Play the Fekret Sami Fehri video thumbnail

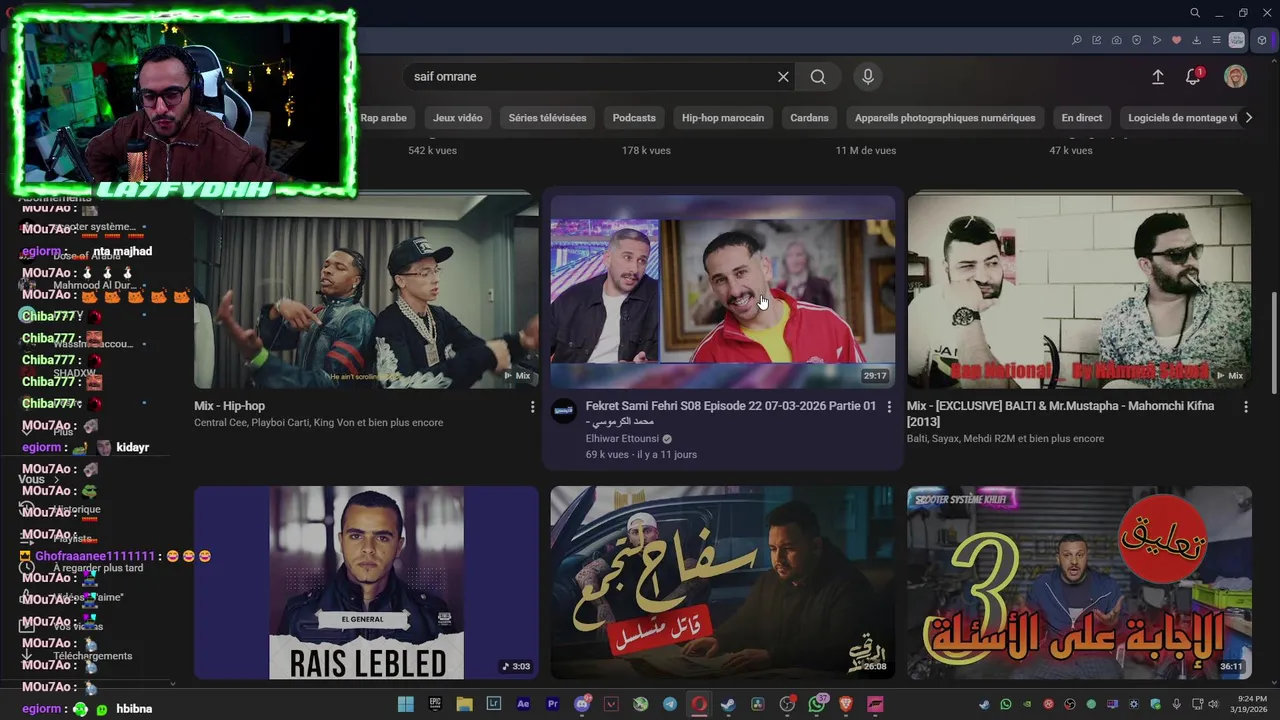[x=722, y=290]
